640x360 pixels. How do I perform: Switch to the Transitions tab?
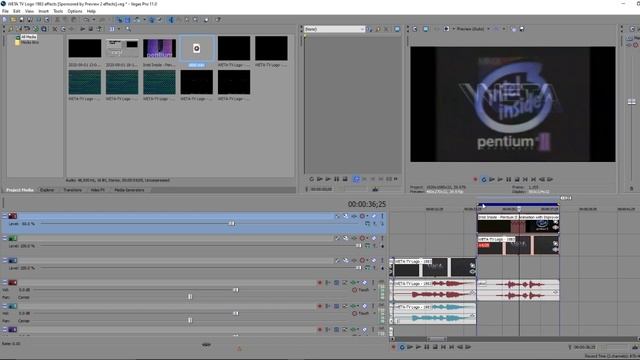[x=73, y=190]
